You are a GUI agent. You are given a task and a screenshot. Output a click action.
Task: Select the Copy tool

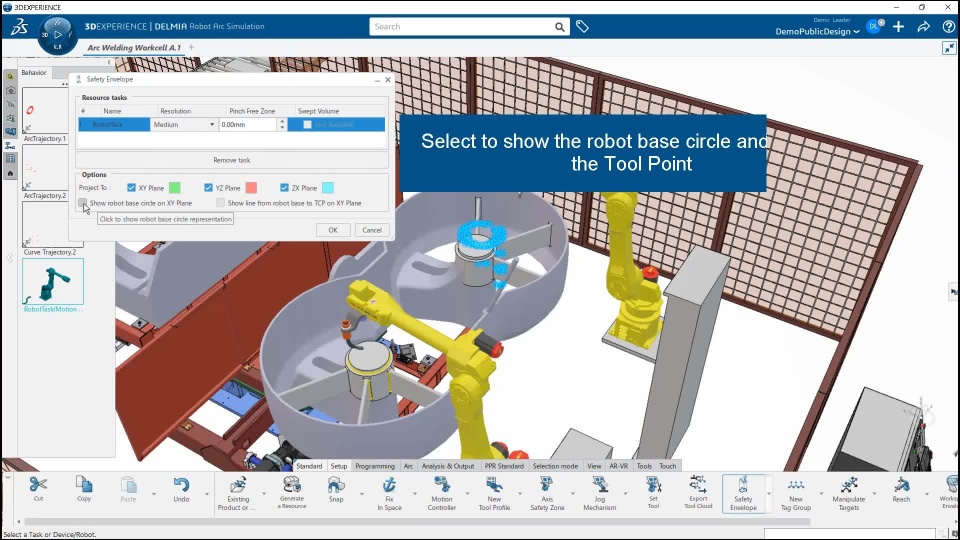point(84,489)
